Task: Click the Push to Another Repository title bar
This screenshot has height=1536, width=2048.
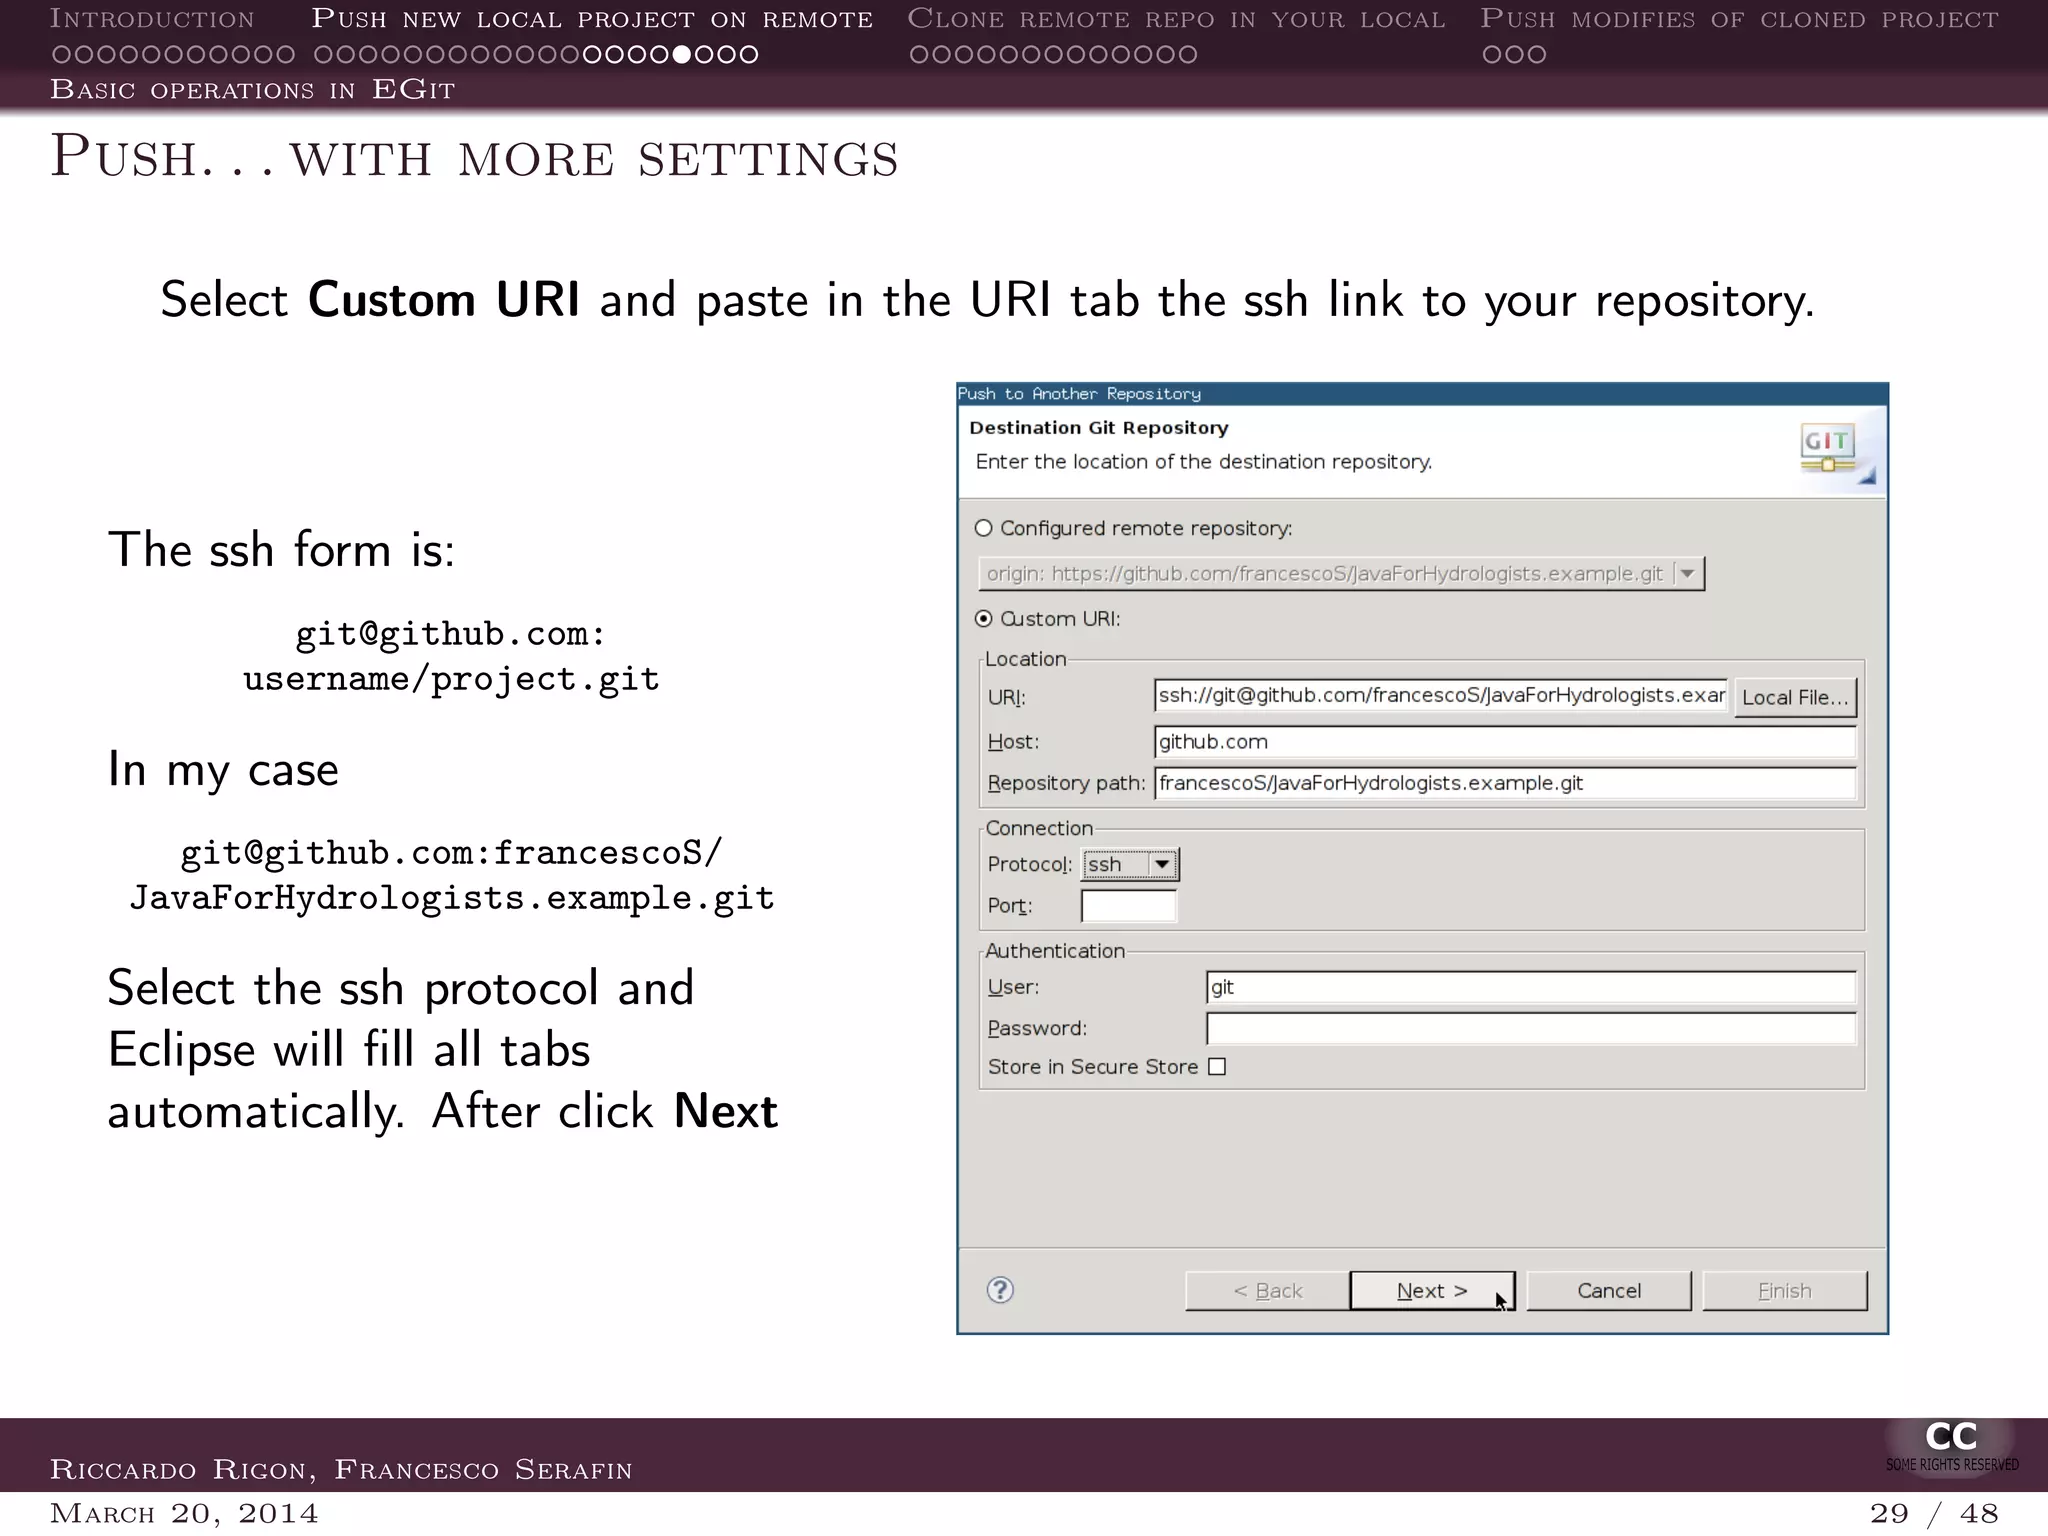Action: 1422,394
